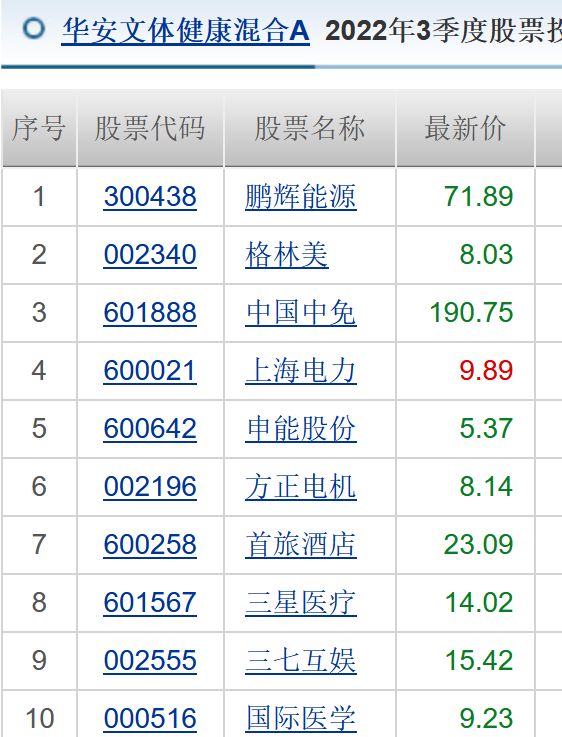Open the 申能股份 stock name link
The image size is (562, 737).
tap(301, 428)
